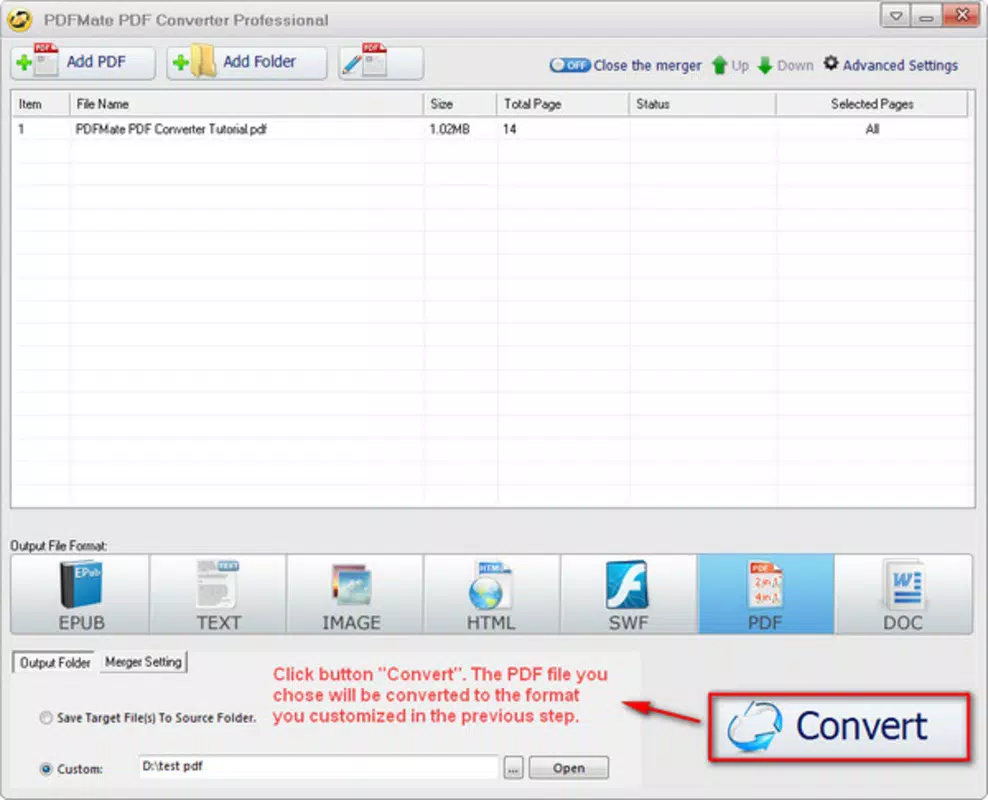988x800 pixels.
Task: Open the PDF edit pencil tool
Action: tap(381, 62)
